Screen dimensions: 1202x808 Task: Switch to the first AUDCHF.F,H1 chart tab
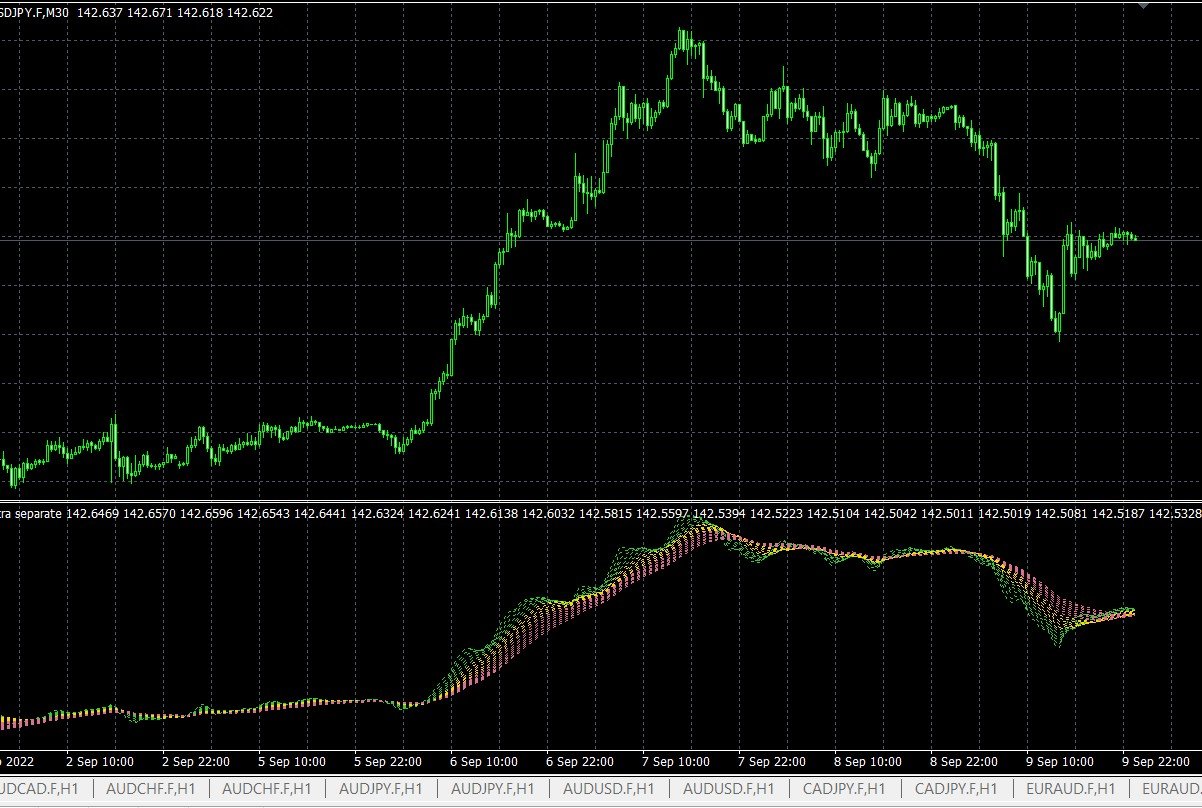[149, 789]
